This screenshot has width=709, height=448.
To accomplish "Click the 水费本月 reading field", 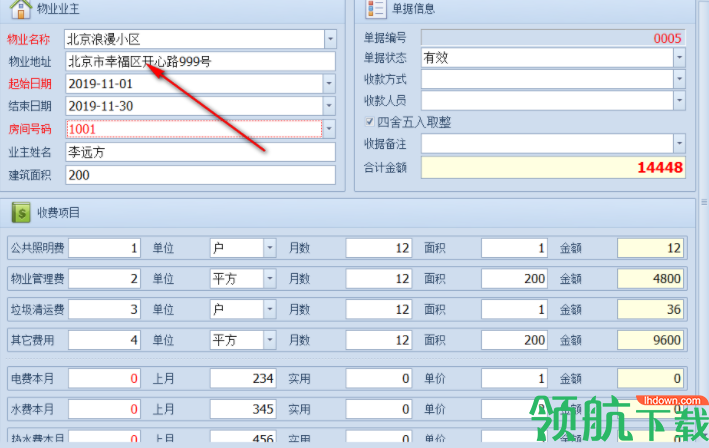I will pyautogui.click(x=104, y=409).
